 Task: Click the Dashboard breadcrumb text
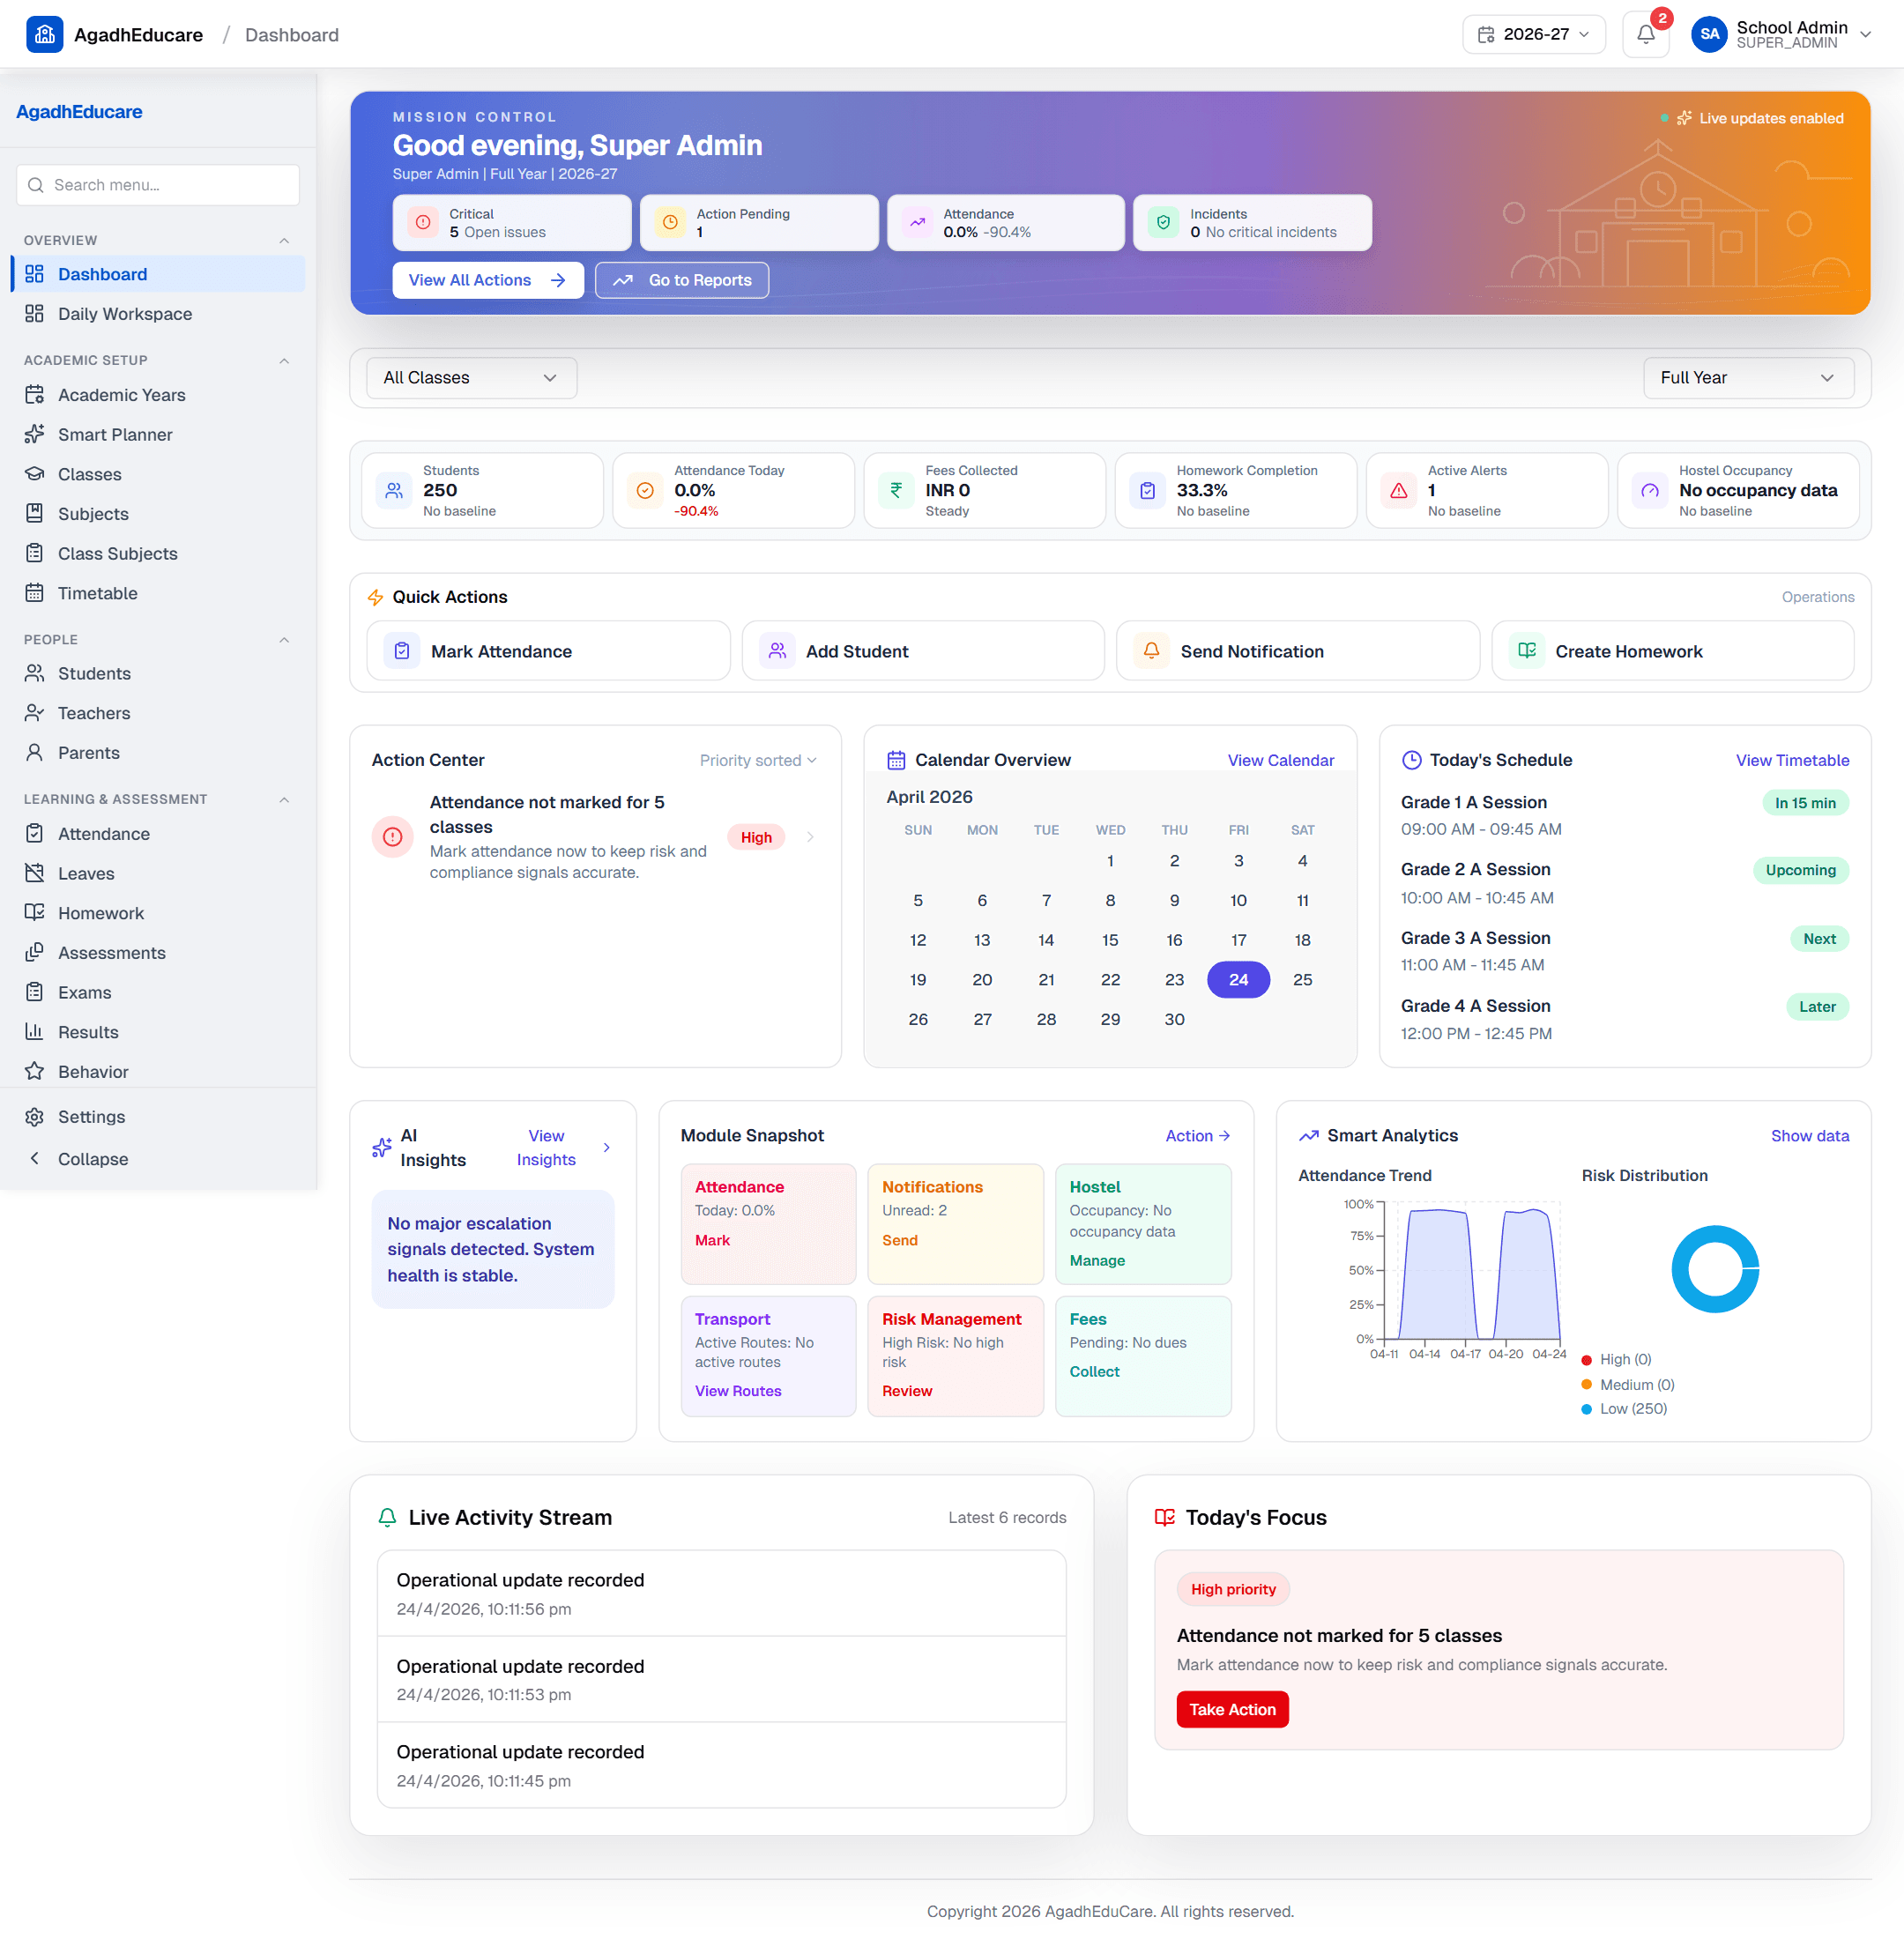click(292, 35)
